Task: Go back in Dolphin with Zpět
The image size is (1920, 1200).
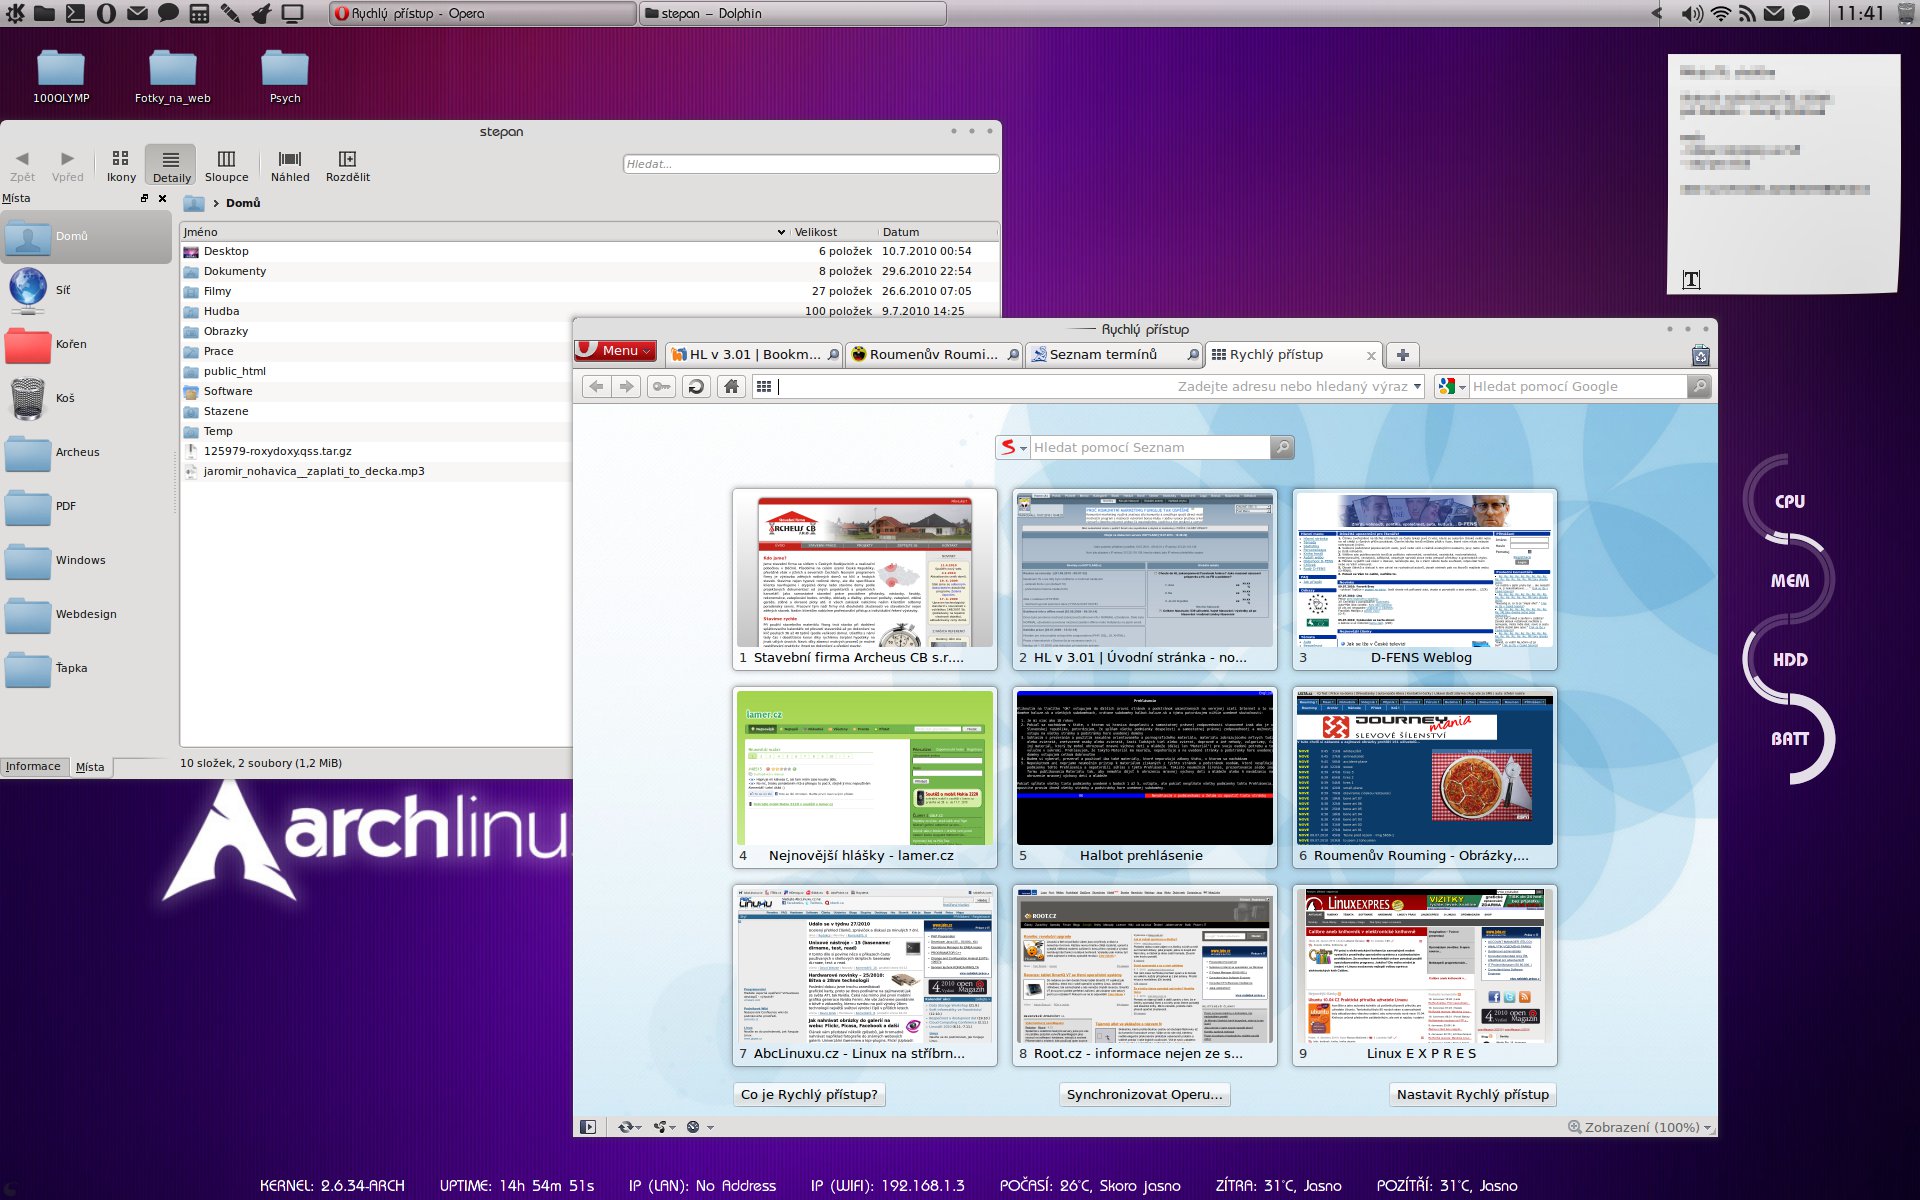Action: click(x=22, y=166)
